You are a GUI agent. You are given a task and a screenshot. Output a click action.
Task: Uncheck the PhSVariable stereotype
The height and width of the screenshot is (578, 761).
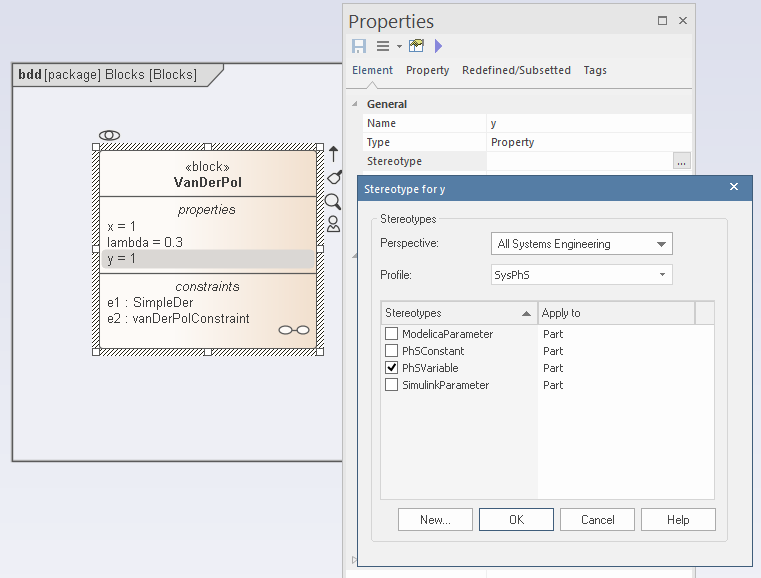[x=392, y=368]
